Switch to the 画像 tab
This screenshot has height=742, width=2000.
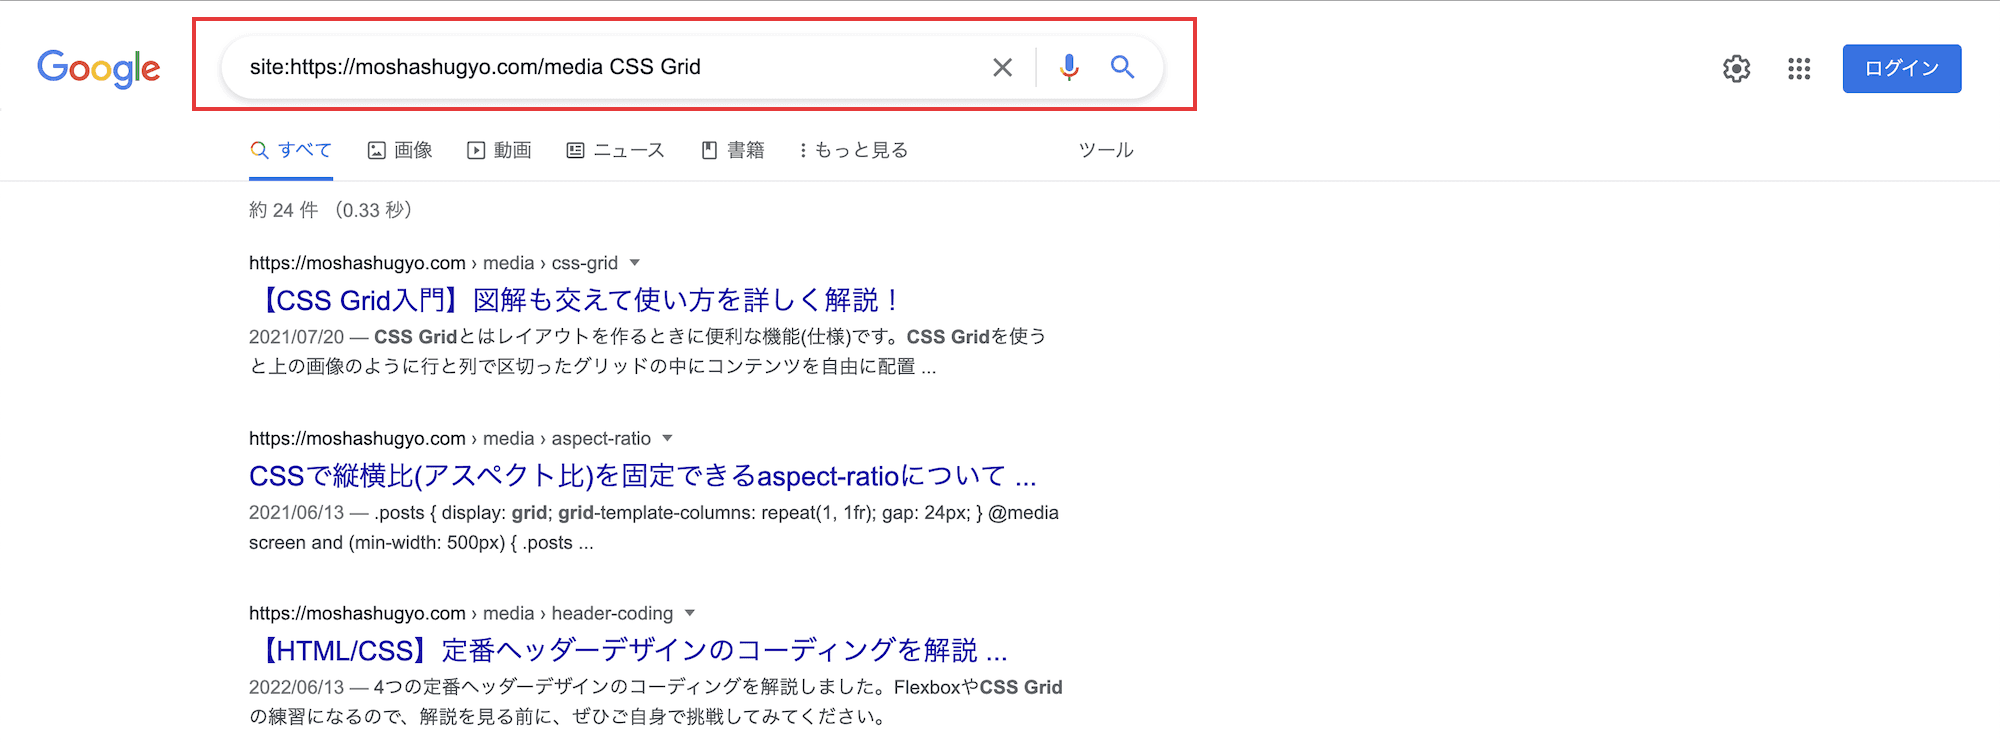click(x=400, y=150)
